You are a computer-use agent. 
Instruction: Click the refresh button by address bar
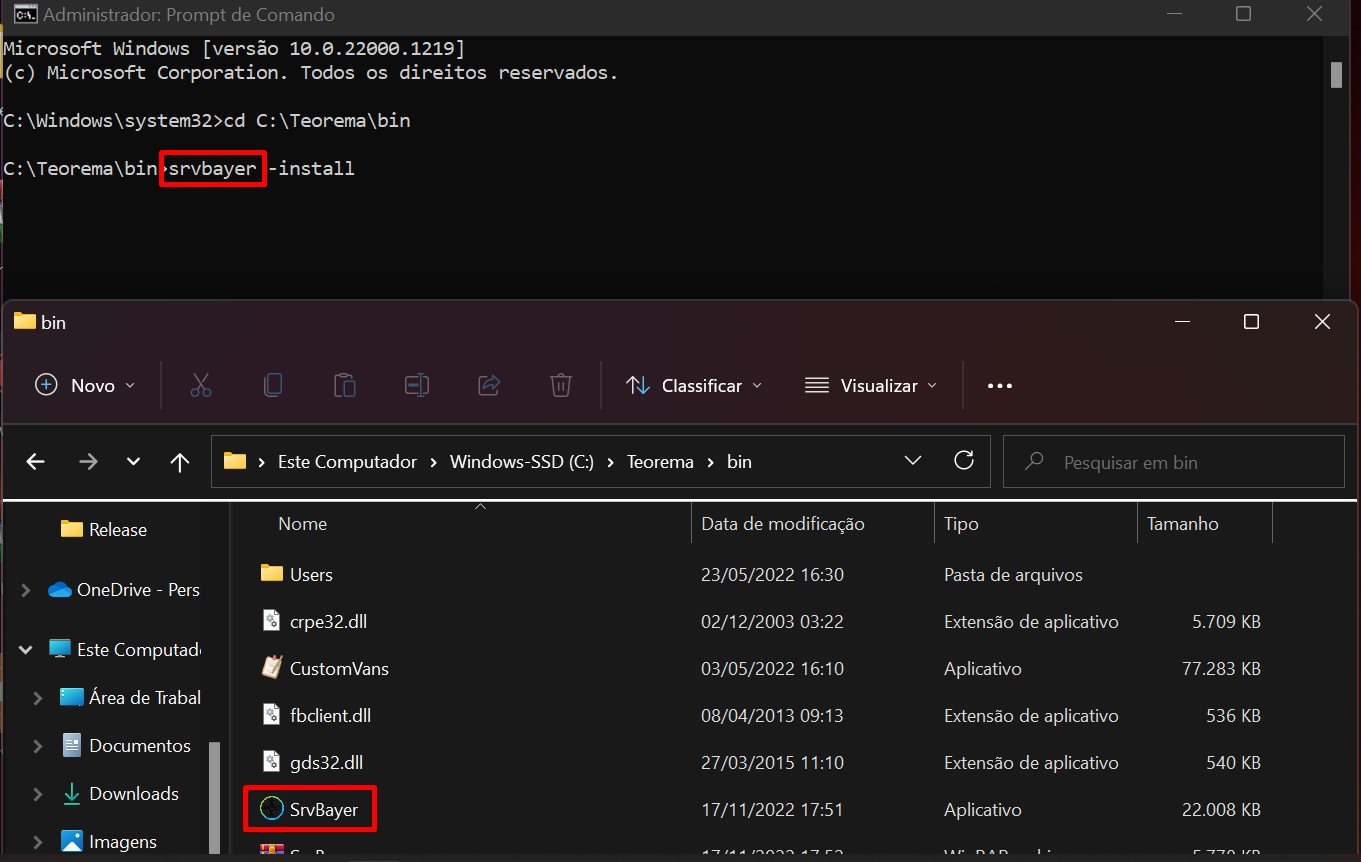point(964,461)
